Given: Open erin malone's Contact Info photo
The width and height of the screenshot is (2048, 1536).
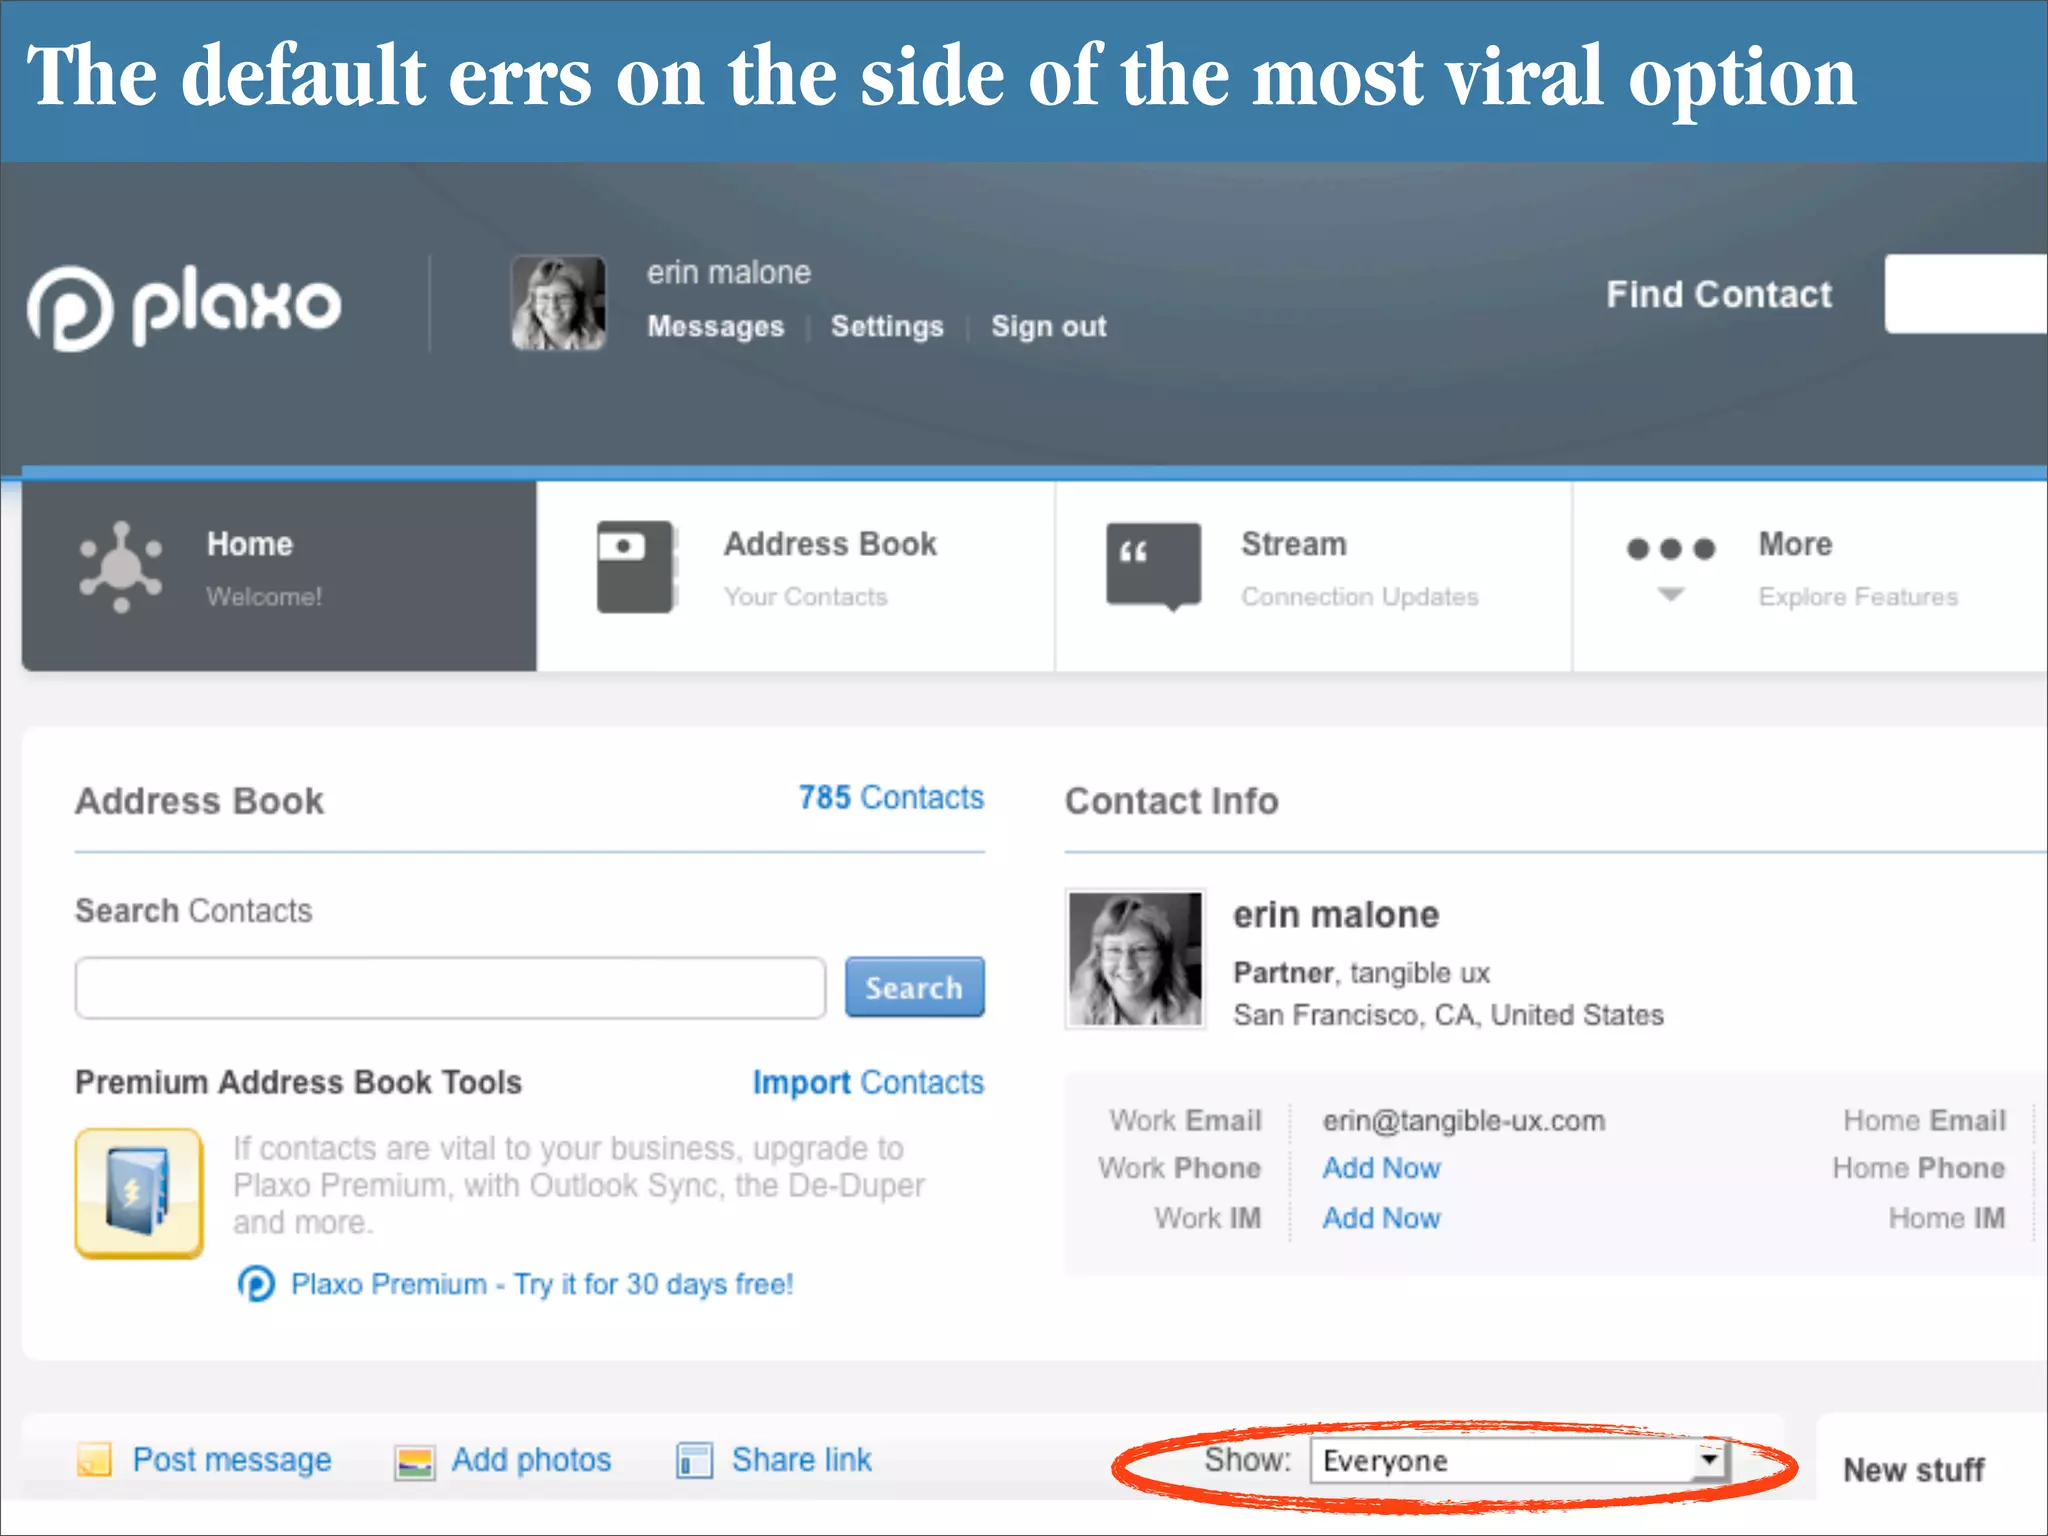Looking at the screenshot, I should point(1135,959).
